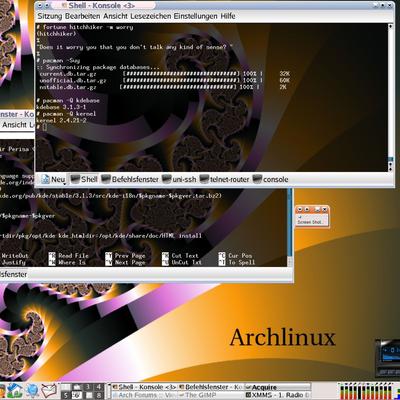Click the Neu new-session button
The image size is (400, 400).
[53, 179]
